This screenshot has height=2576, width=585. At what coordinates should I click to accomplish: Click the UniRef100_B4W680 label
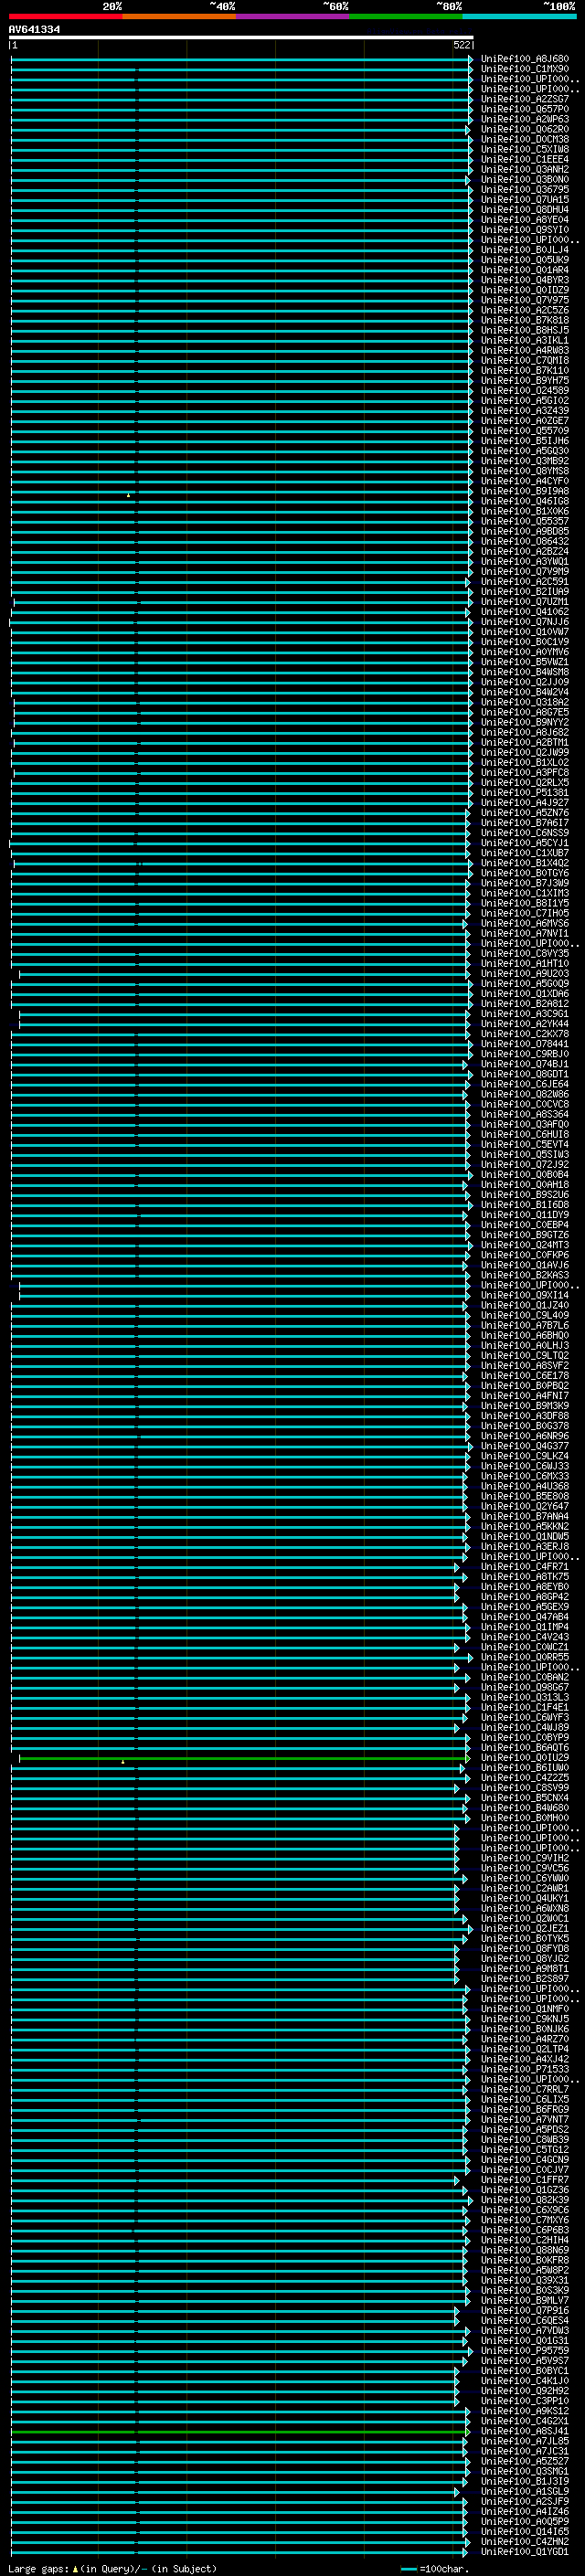click(x=525, y=1808)
